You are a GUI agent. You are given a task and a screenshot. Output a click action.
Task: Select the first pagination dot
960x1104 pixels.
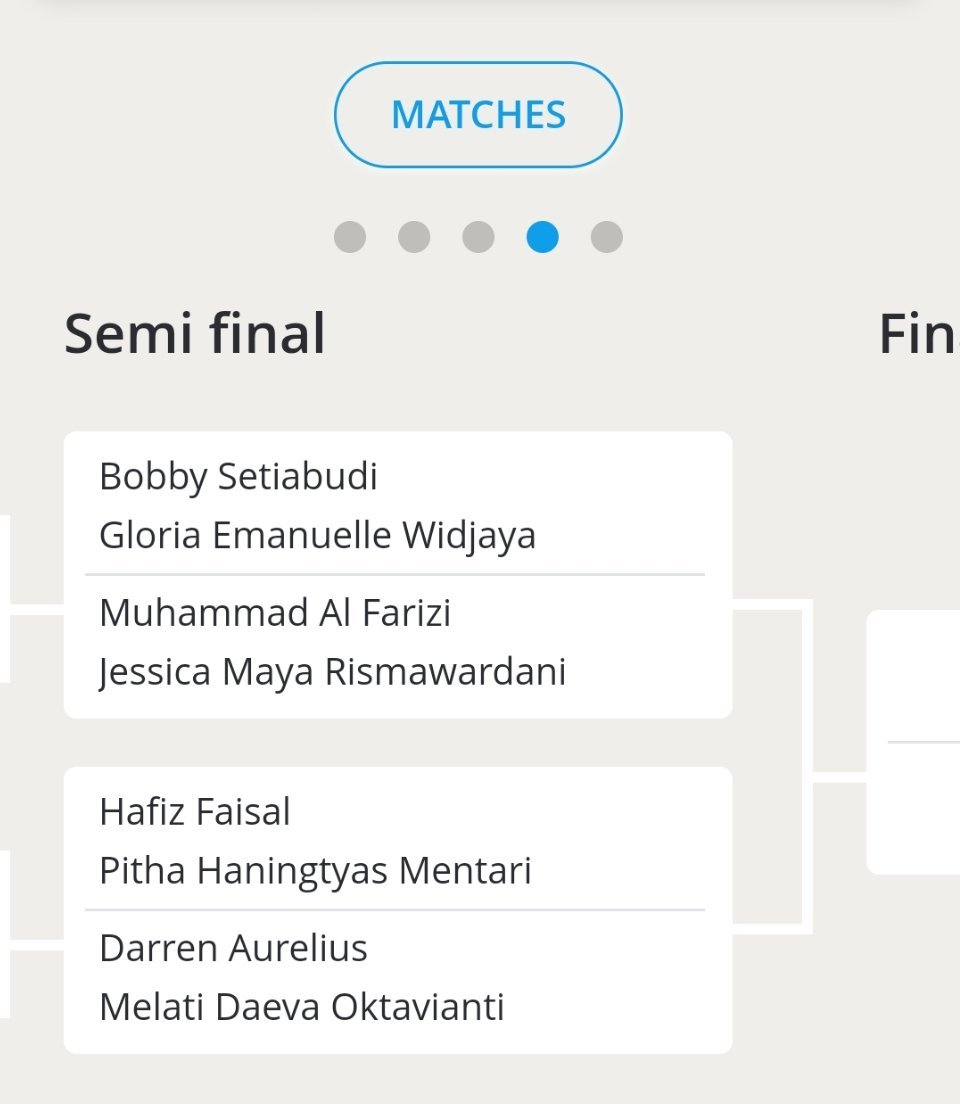click(350, 237)
